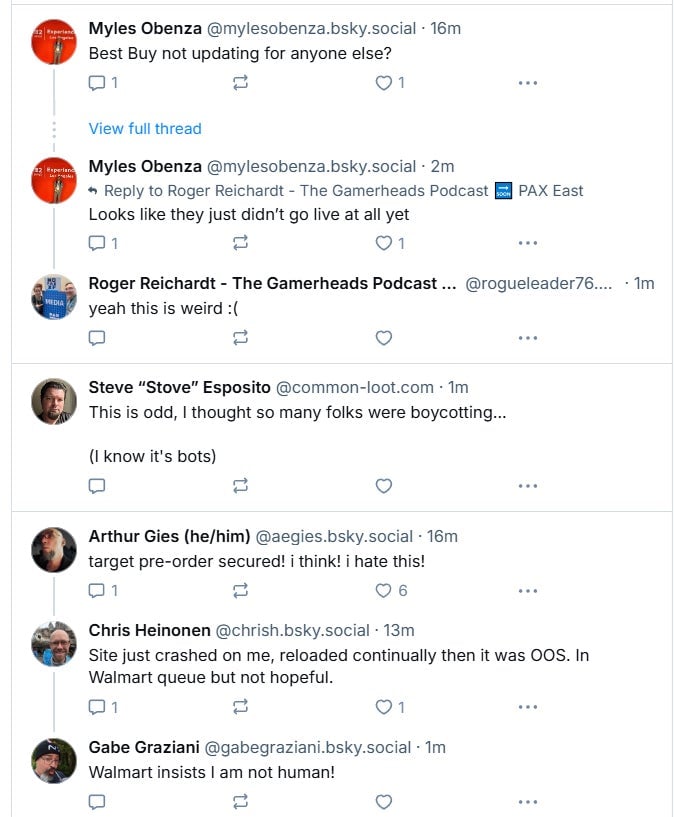Repost Steve Esposito's post
Viewport: 674px width, 817px height.
tap(240, 486)
